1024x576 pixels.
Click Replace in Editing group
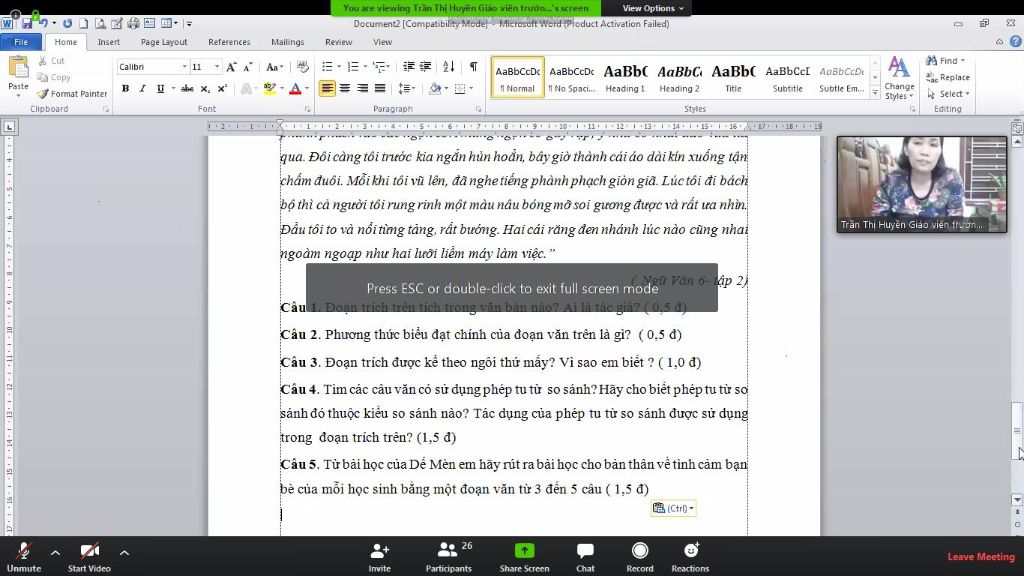click(x=948, y=77)
